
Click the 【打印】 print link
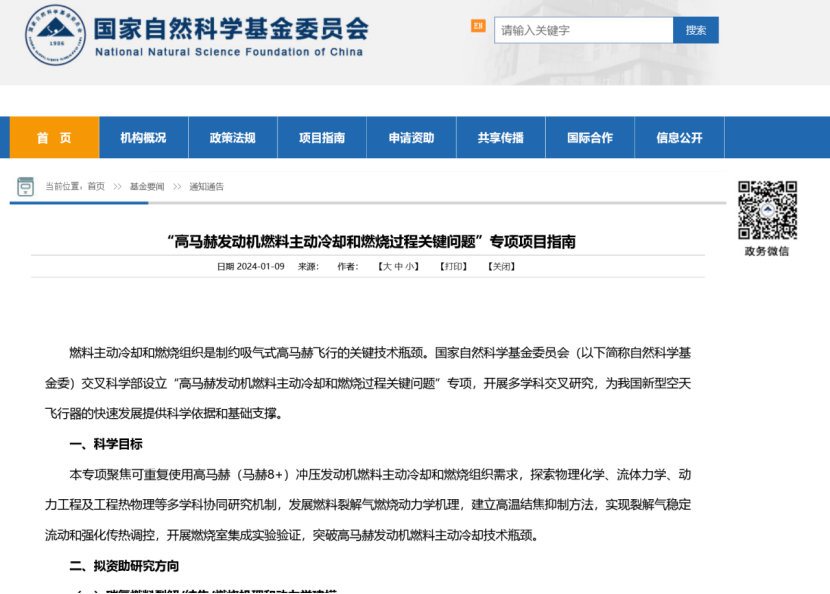453,267
